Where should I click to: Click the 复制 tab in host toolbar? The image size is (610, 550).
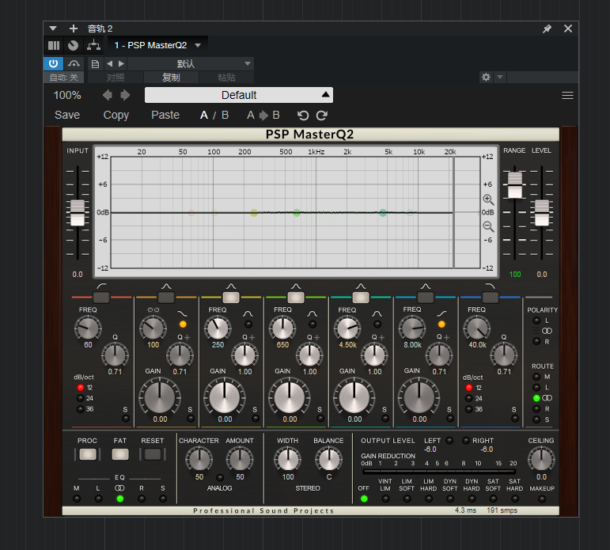click(x=171, y=77)
